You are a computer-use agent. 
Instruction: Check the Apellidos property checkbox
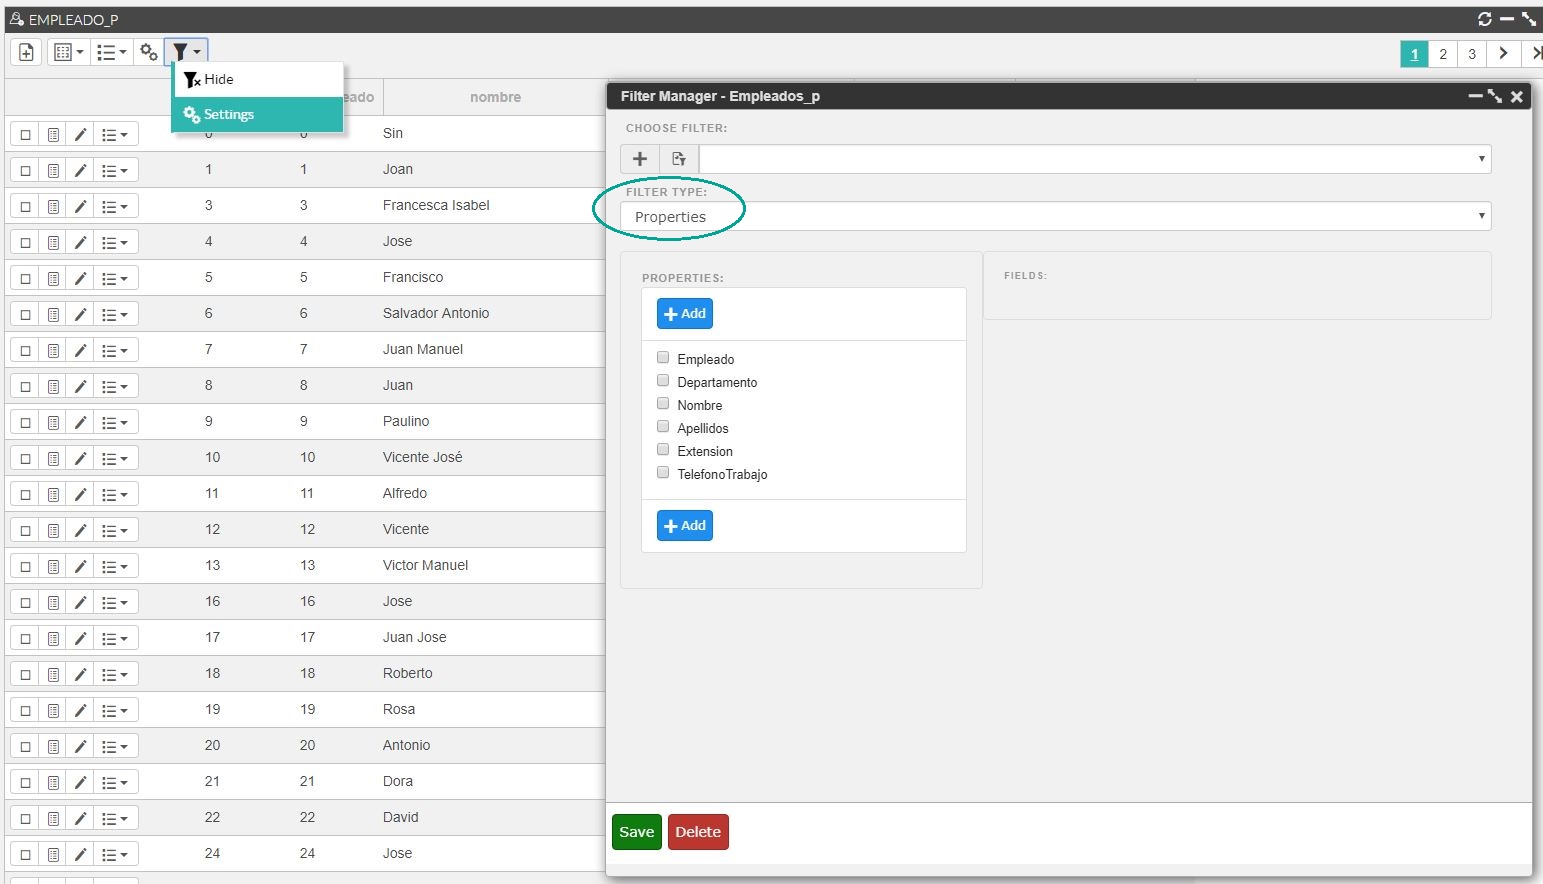(663, 426)
